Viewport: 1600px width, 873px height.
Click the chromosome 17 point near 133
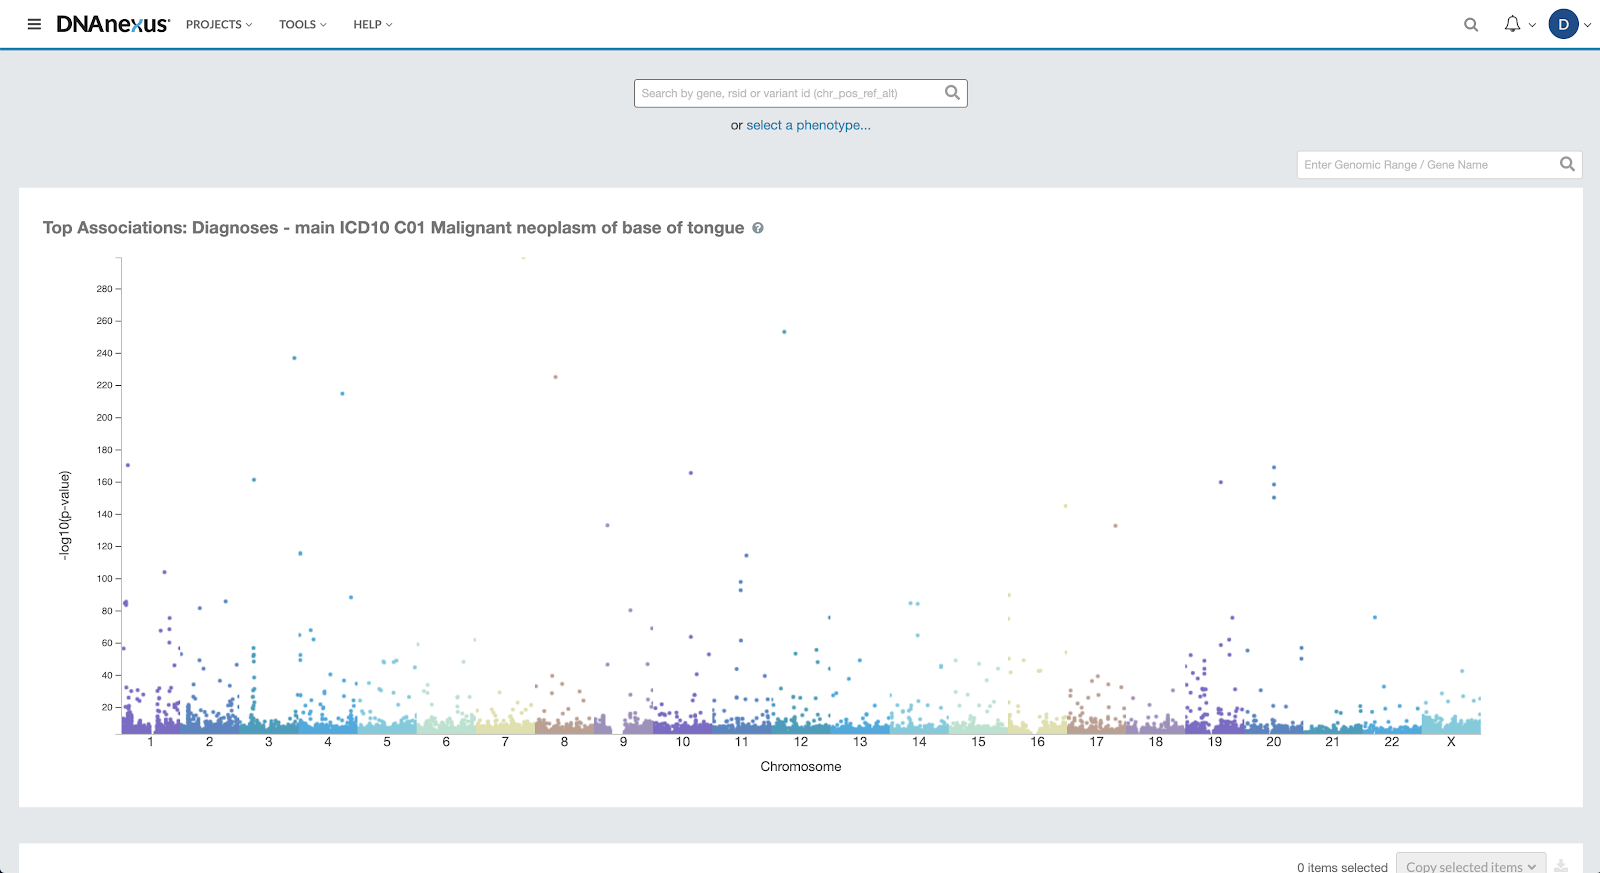point(1115,526)
